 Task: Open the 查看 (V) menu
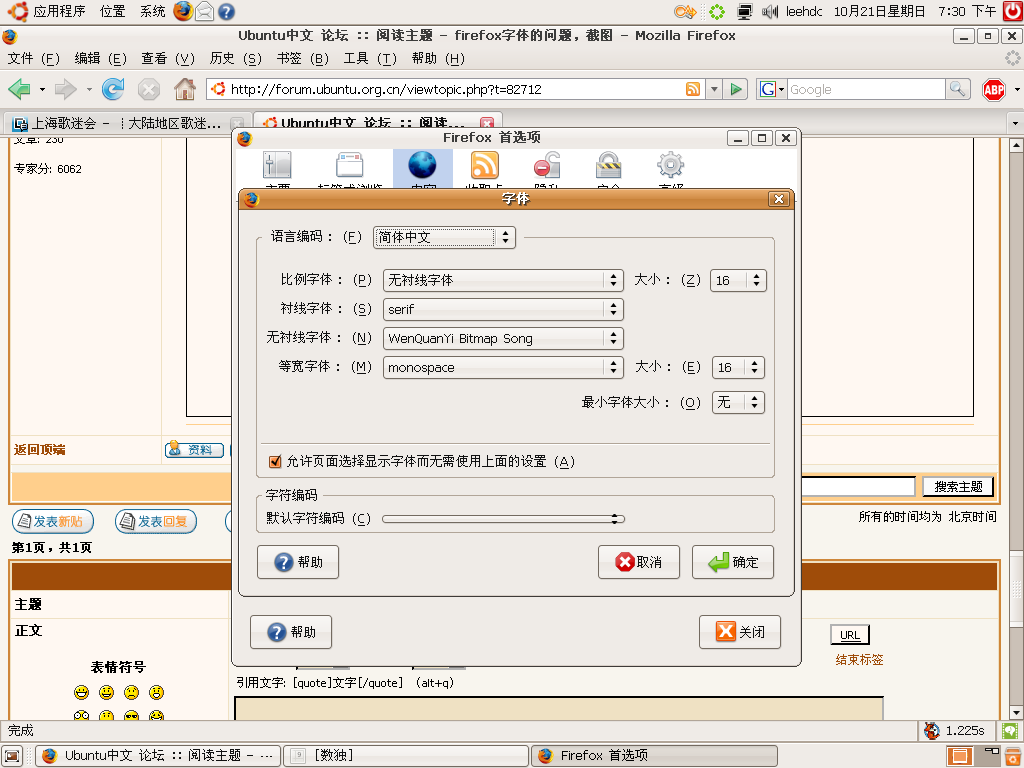[x=168, y=59]
